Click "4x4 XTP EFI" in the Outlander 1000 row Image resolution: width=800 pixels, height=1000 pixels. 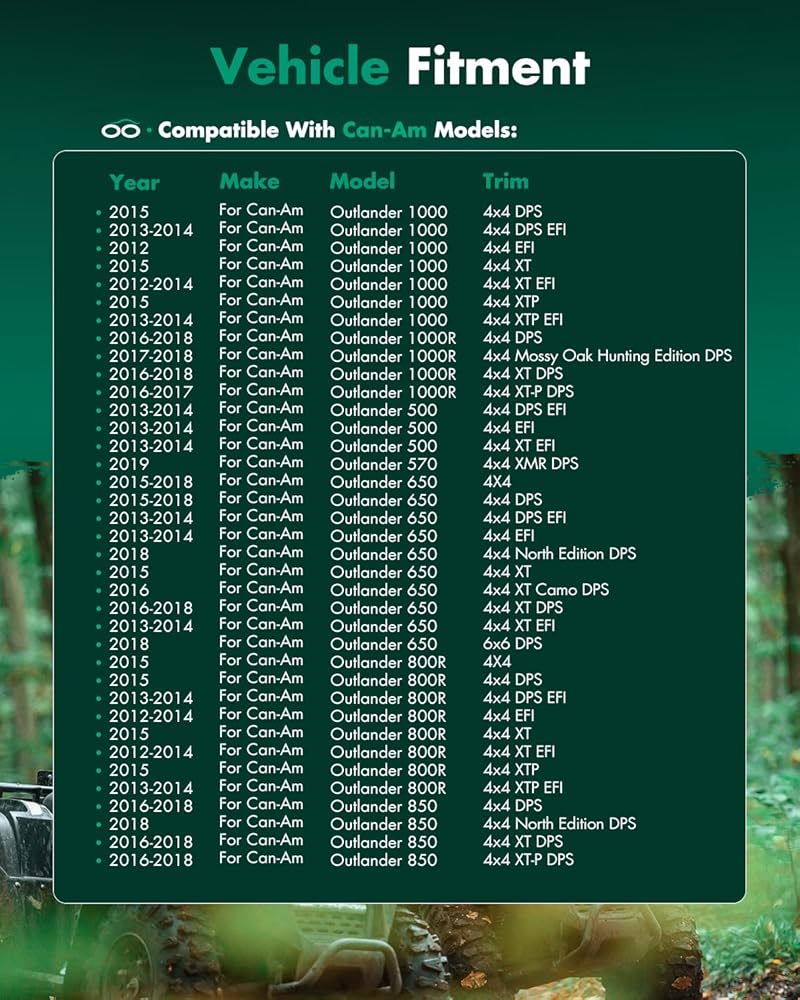click(523, 320)
